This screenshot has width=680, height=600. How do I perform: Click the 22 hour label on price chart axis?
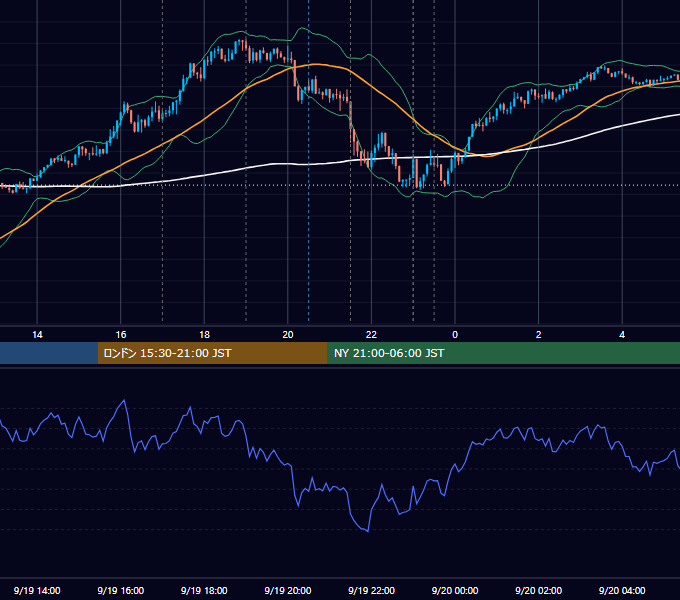click(371, 335)
